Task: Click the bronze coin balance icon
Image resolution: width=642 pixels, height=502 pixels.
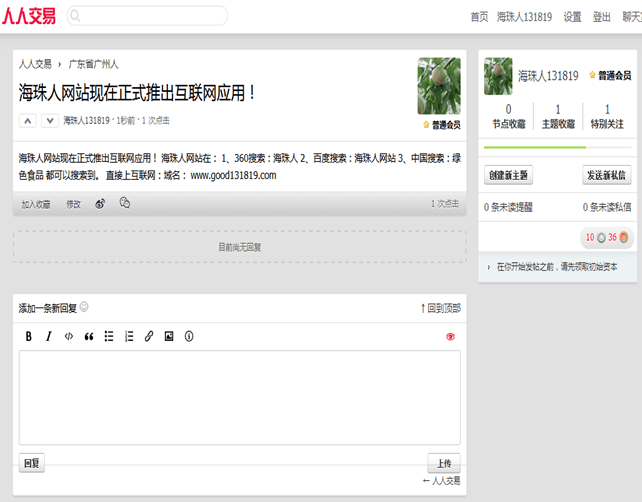Action: coord(624,237)
